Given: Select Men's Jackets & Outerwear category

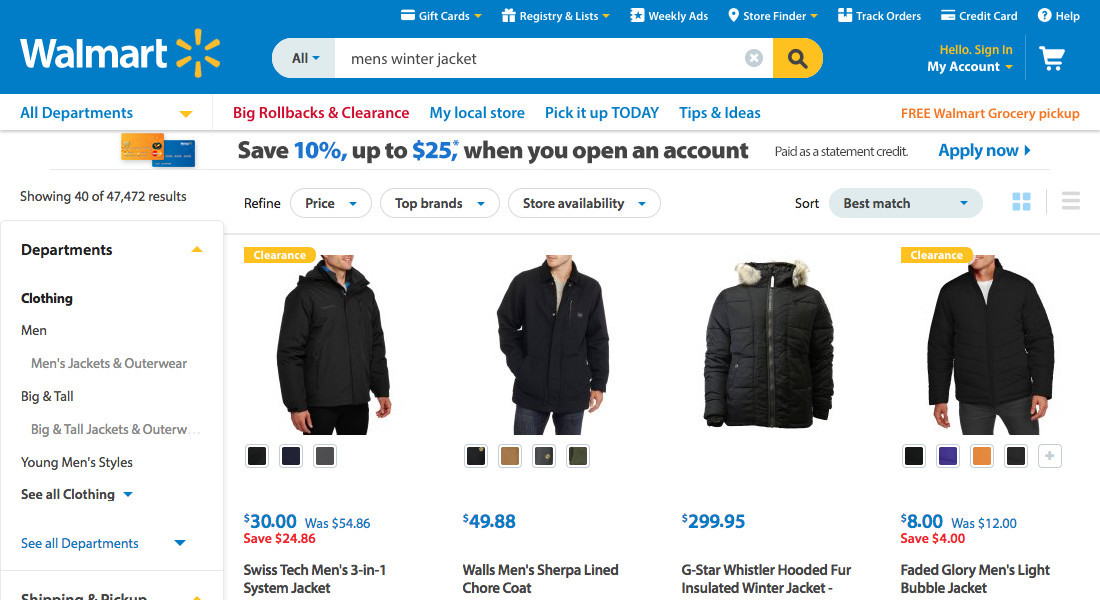Looking at the screenshot, I should tap(109, 363).
